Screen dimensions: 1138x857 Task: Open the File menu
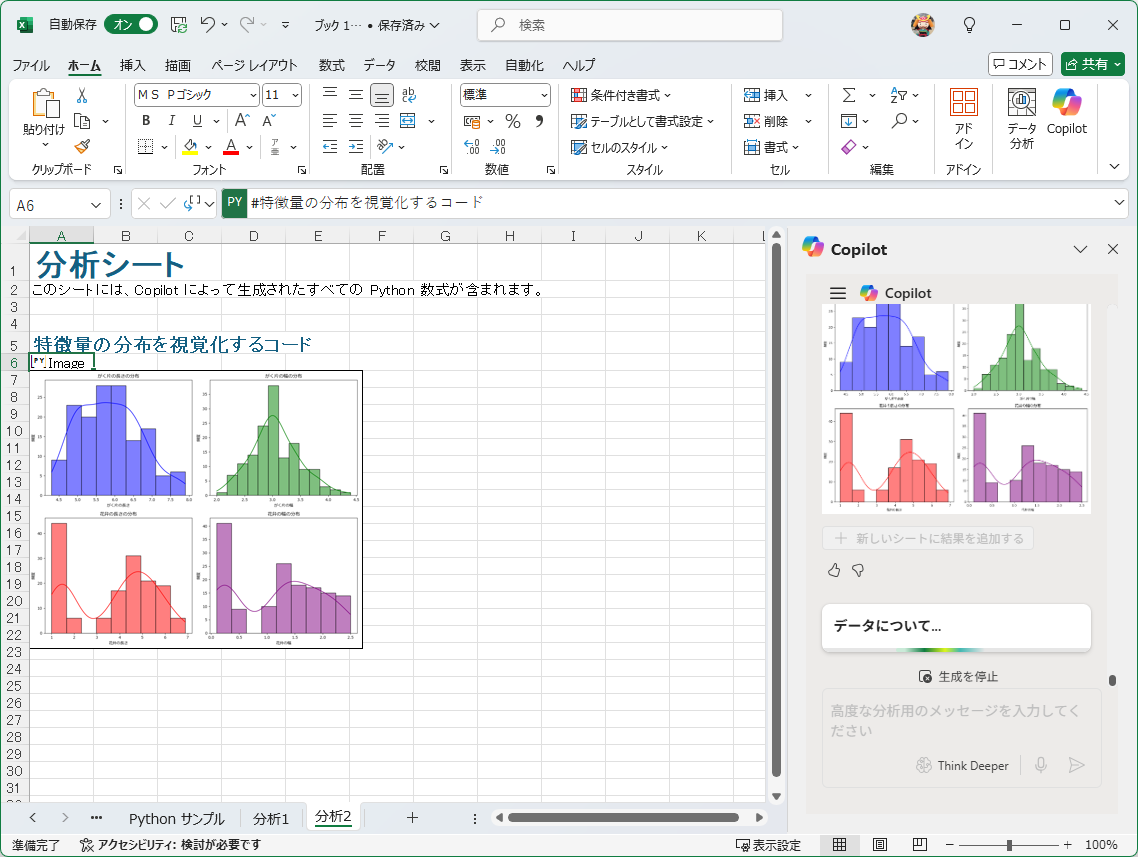[x=31, y=65]
